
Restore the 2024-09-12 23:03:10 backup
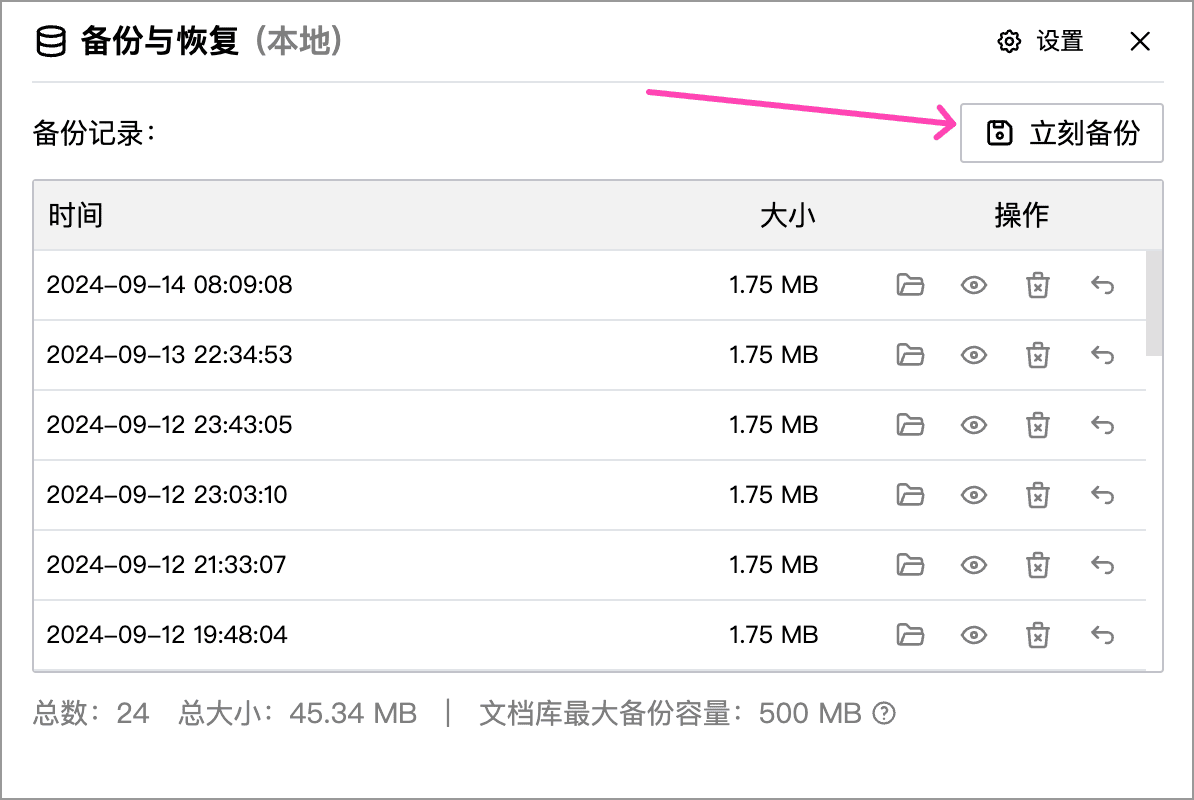[1102, 495]
